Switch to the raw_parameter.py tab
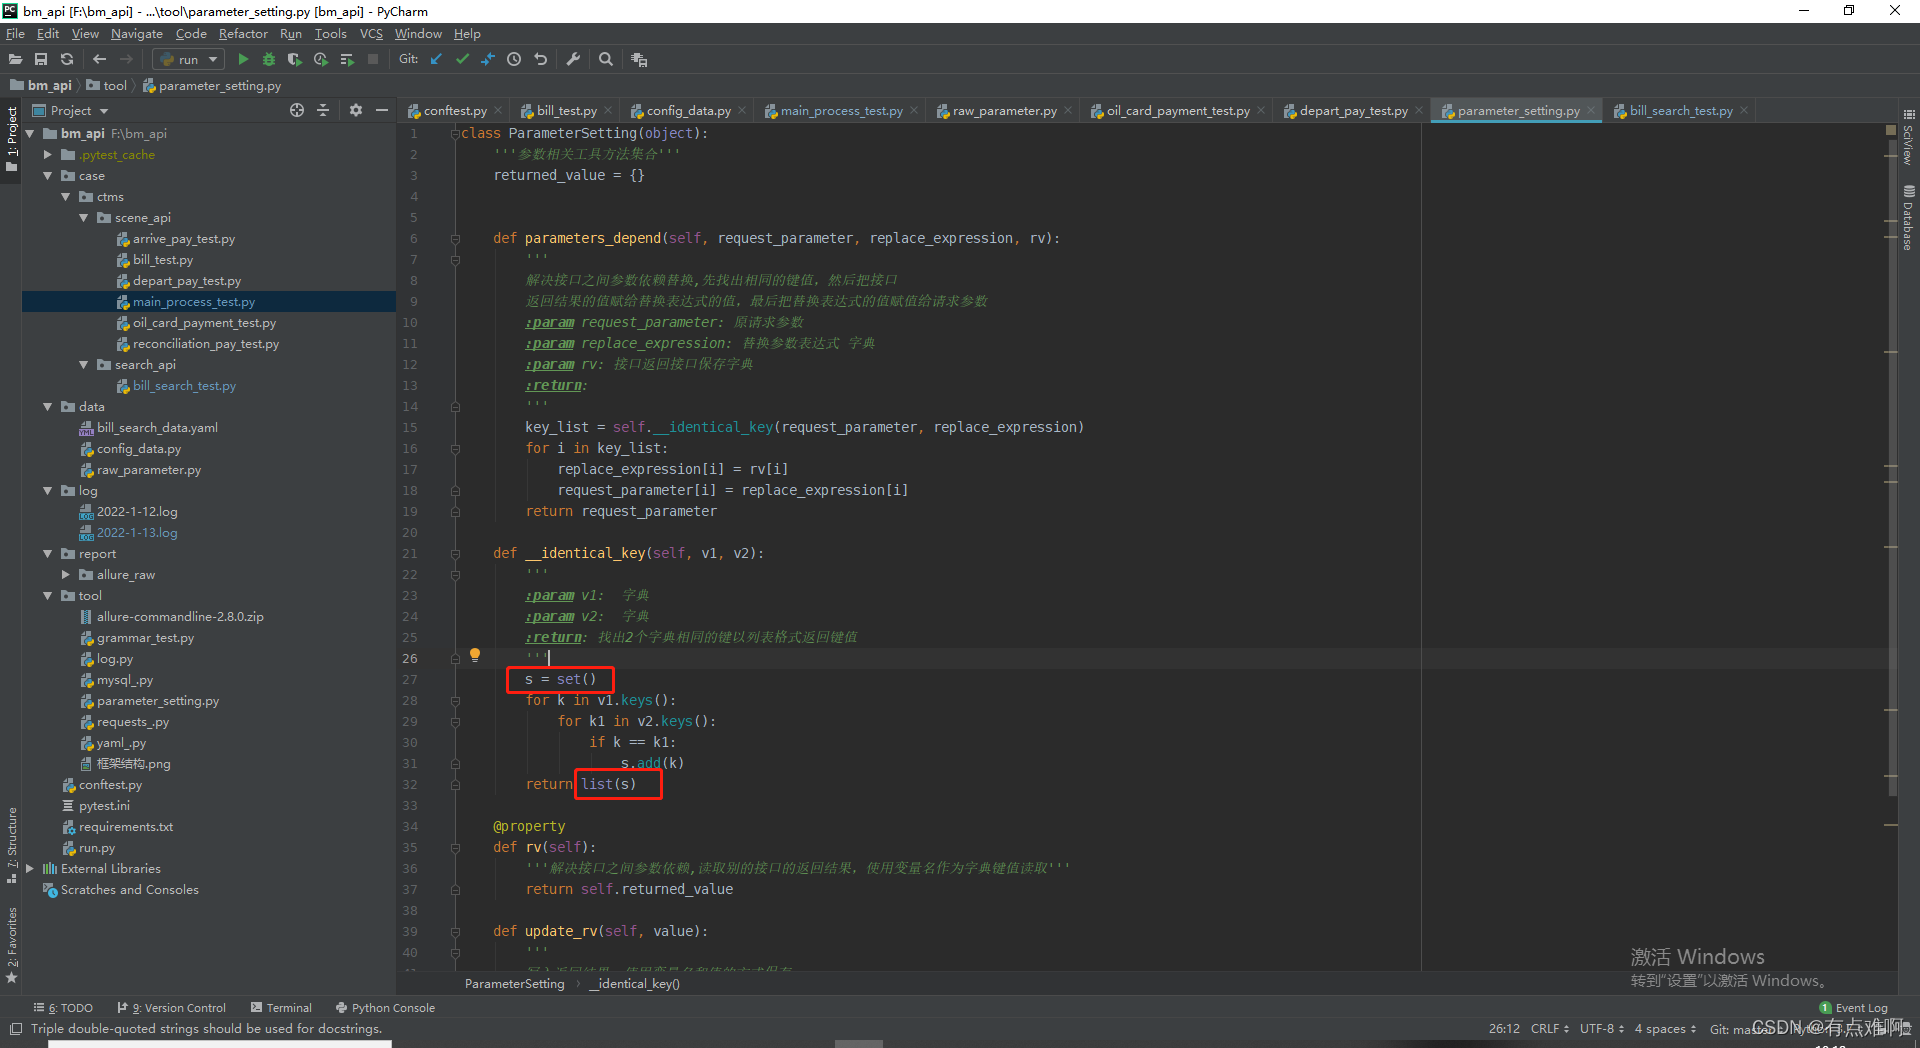Image resolution: width=1920 pixels, height=1048 pixels. (x=1004, y=111)
